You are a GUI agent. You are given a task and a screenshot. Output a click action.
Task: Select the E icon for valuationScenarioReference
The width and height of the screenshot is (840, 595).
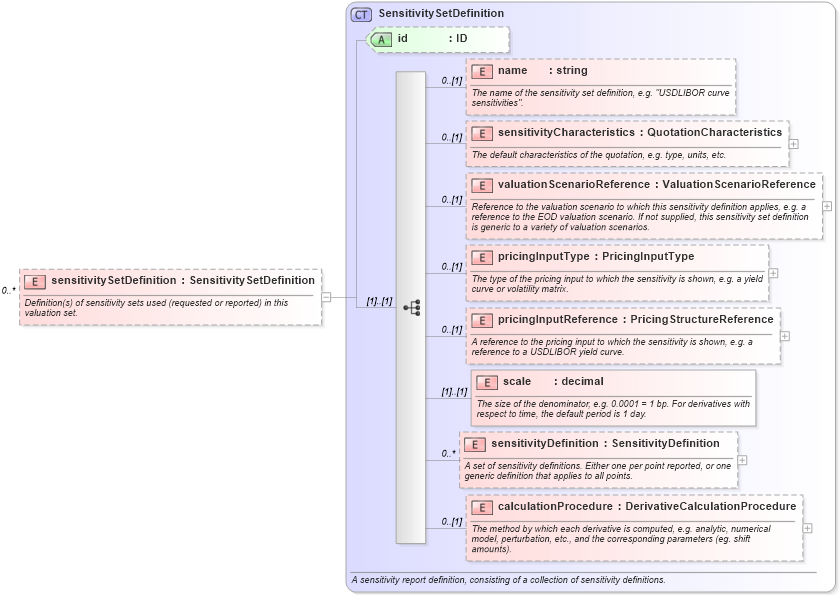481,184
